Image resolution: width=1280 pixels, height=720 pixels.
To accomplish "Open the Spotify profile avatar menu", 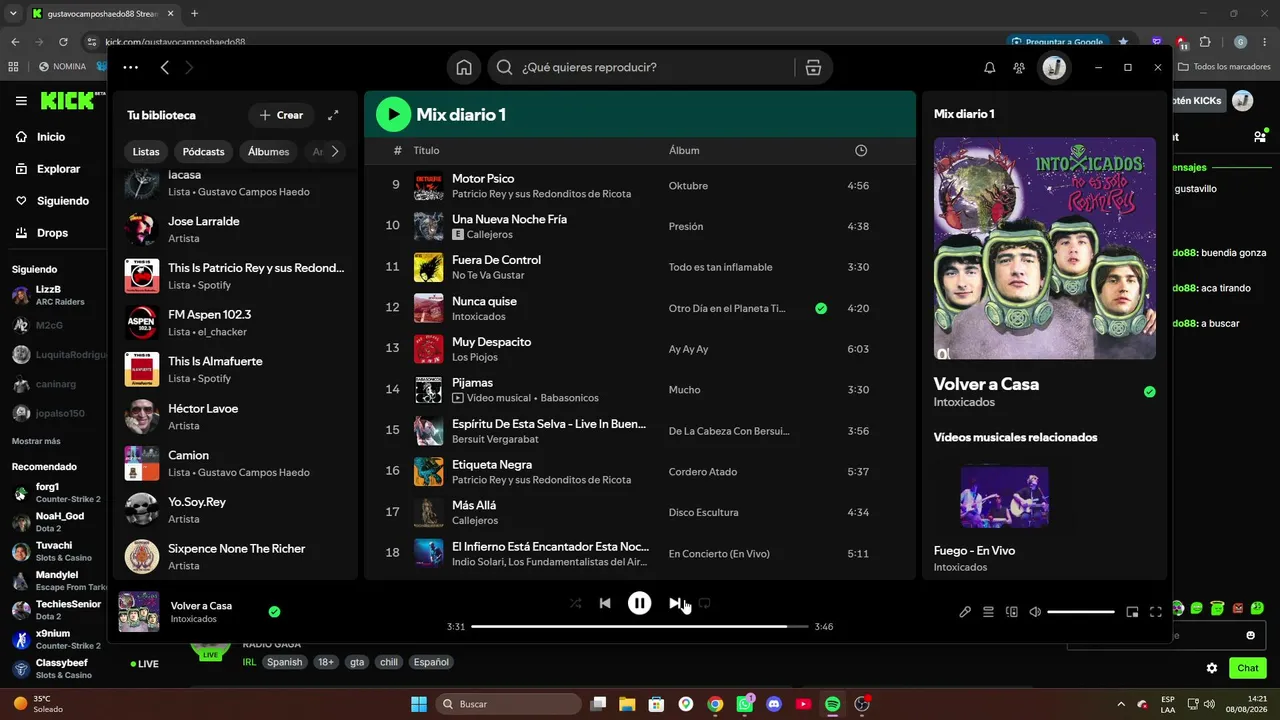I will [x=1054, y=67].
